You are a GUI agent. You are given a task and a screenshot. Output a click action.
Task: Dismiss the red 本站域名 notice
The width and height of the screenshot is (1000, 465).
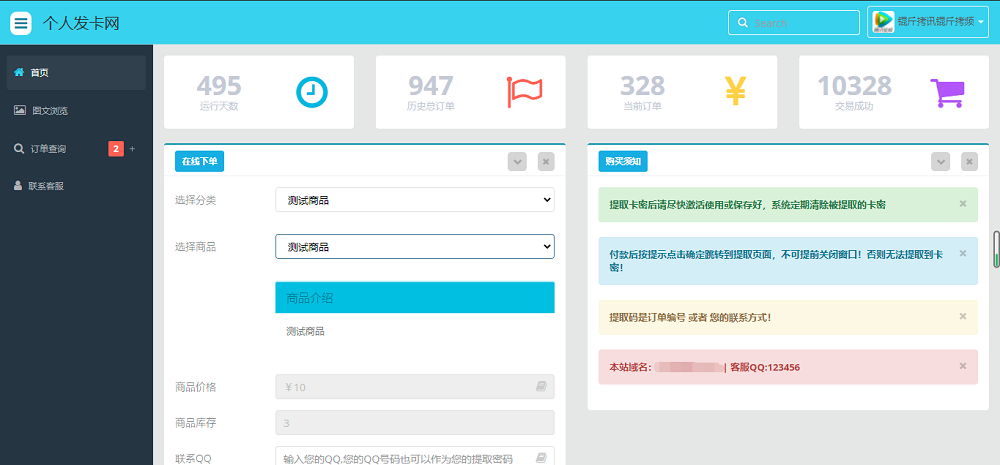[962, 366]
